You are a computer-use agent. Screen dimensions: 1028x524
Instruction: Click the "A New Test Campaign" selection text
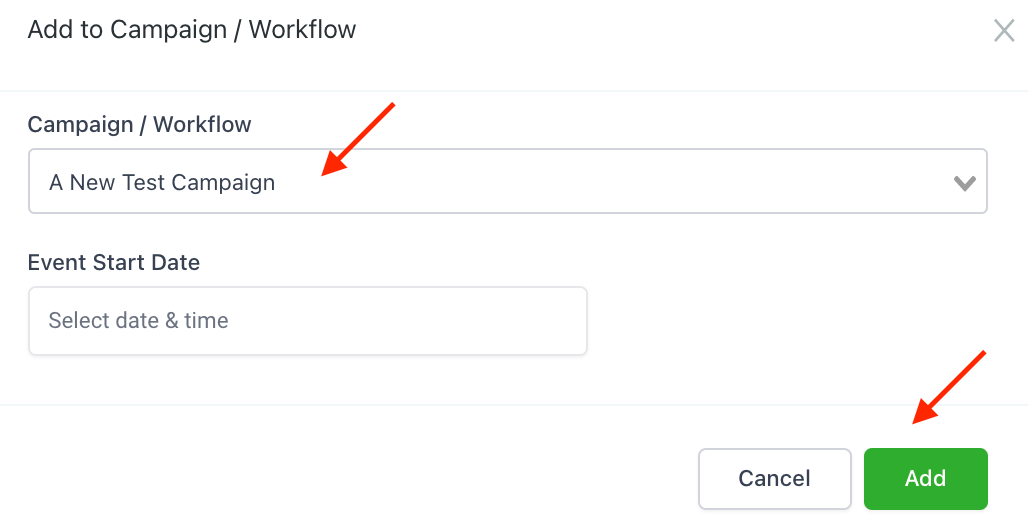click(162, 183)
